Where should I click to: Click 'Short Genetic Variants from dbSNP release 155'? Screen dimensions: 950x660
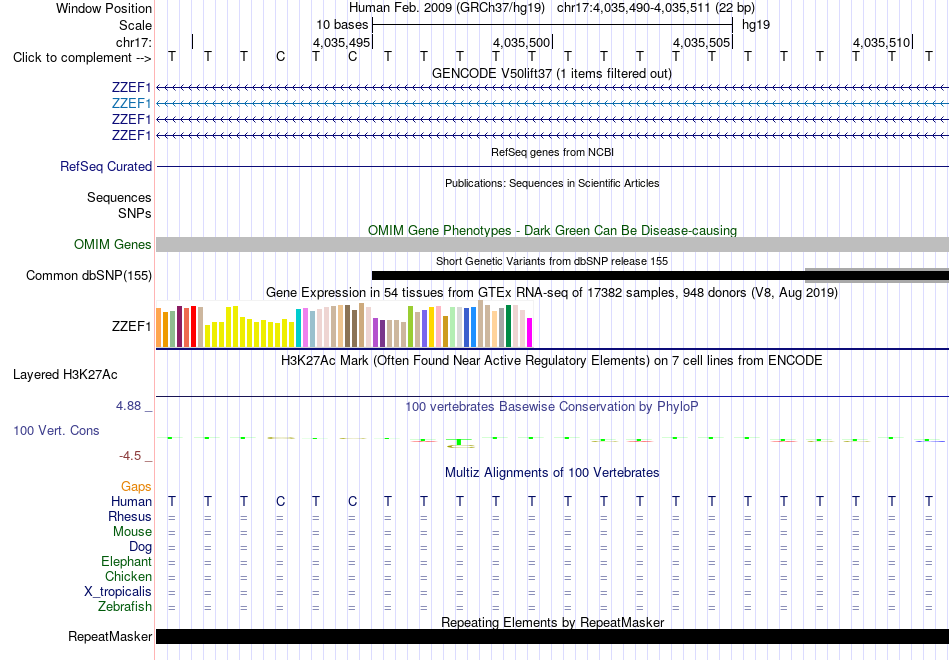coord(551,261)
